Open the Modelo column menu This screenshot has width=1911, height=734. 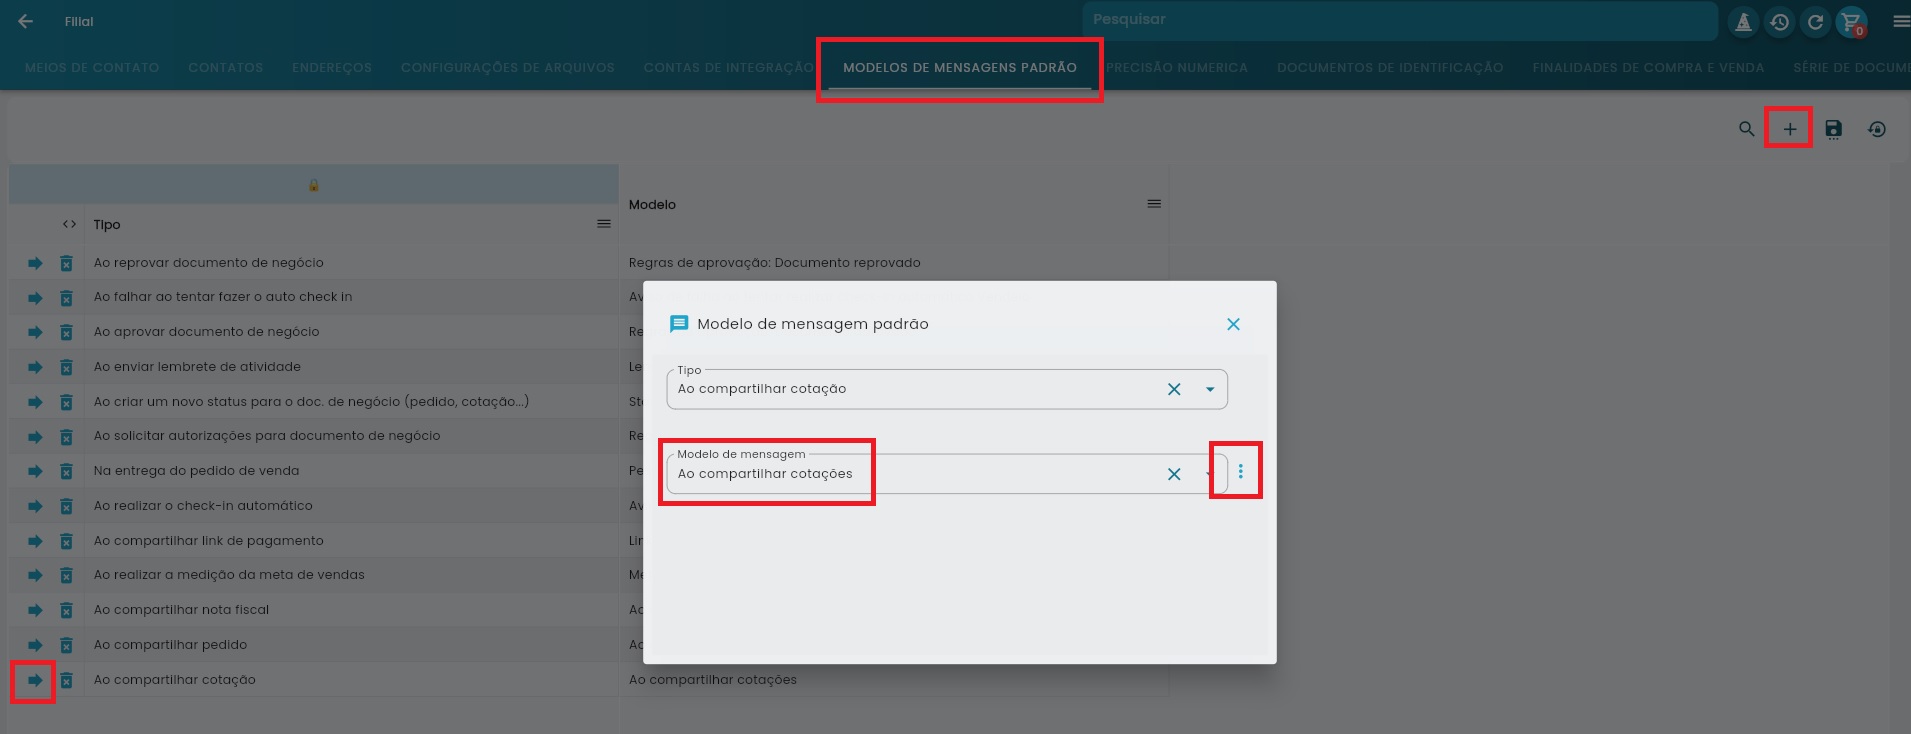pyautogui.click(x=1154, y=204)
